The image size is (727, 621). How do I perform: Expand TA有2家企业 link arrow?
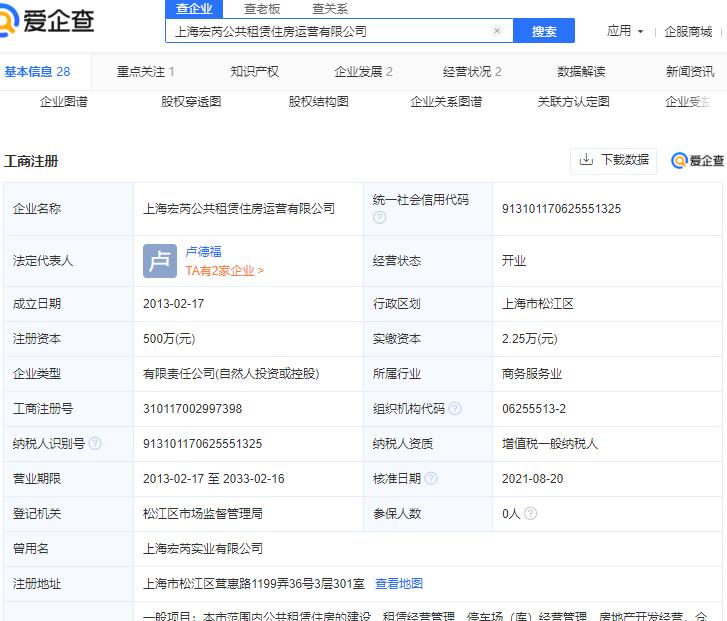(261, 270)
